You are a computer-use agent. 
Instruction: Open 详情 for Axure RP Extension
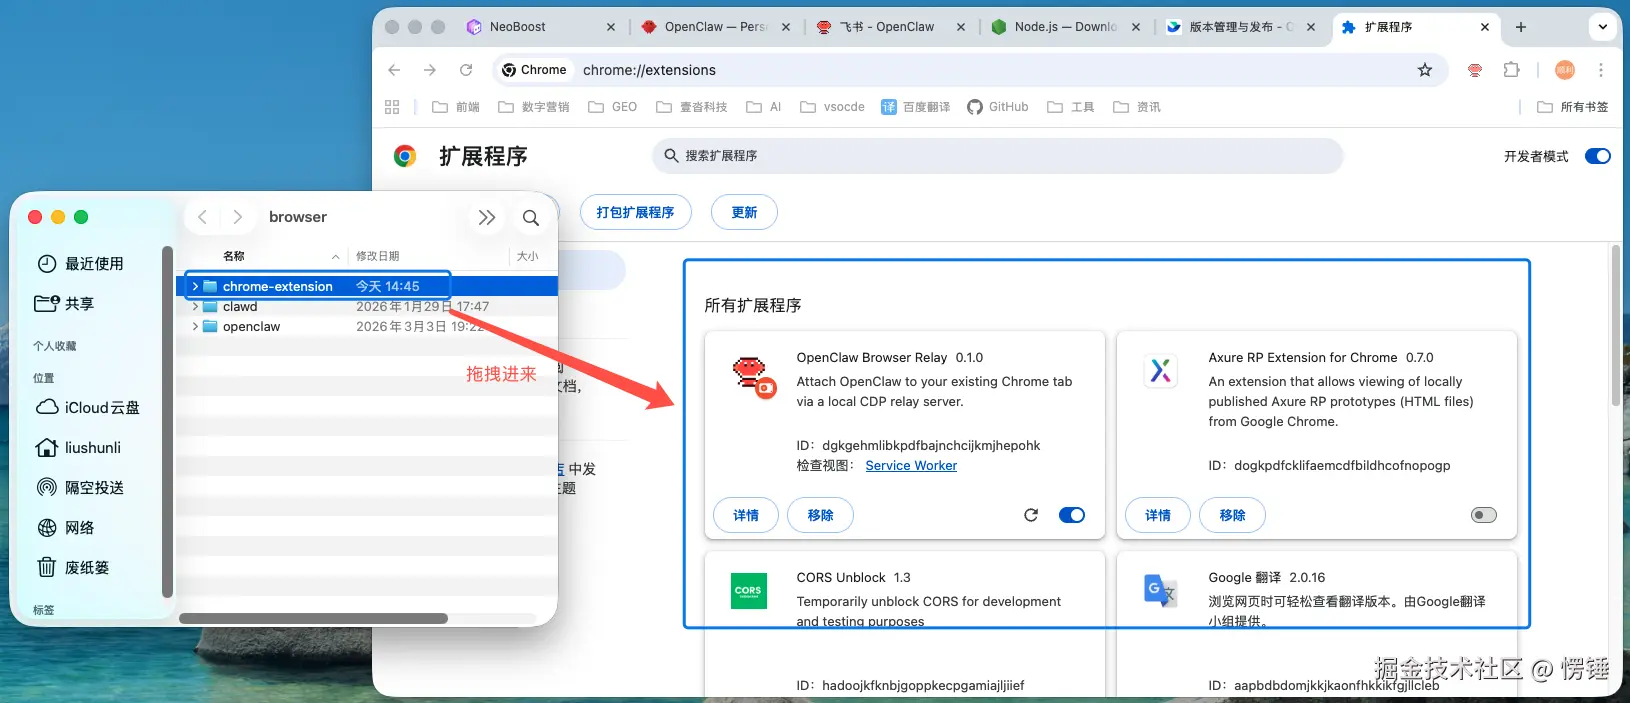(1158, 515)
